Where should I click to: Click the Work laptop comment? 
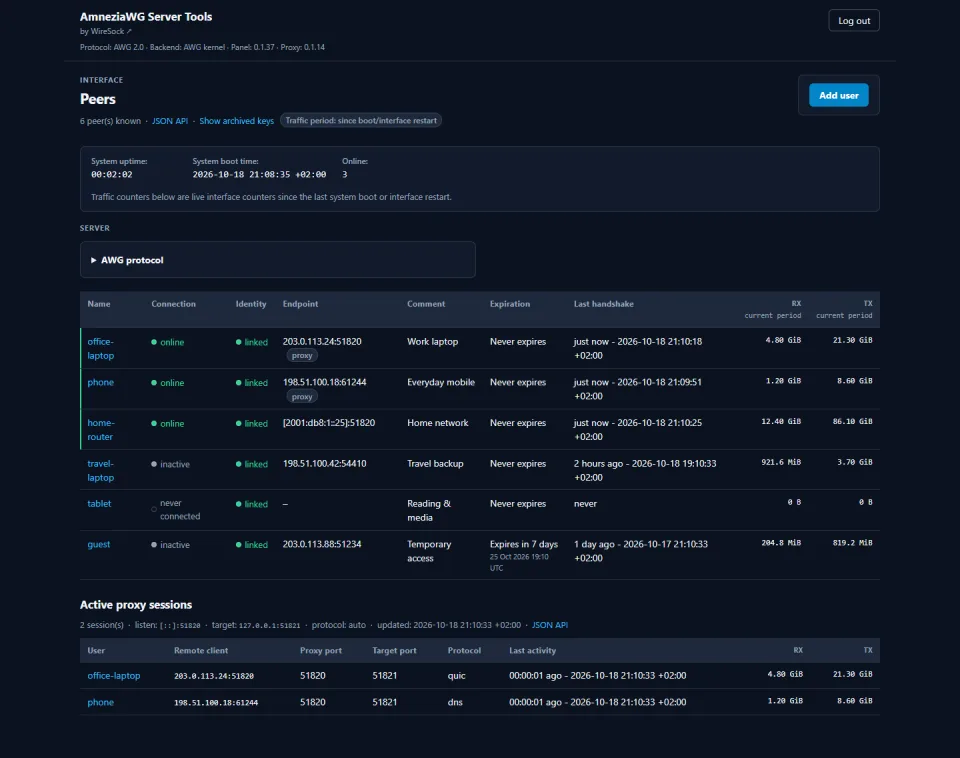pyautogui.click(x=432, y=342)
